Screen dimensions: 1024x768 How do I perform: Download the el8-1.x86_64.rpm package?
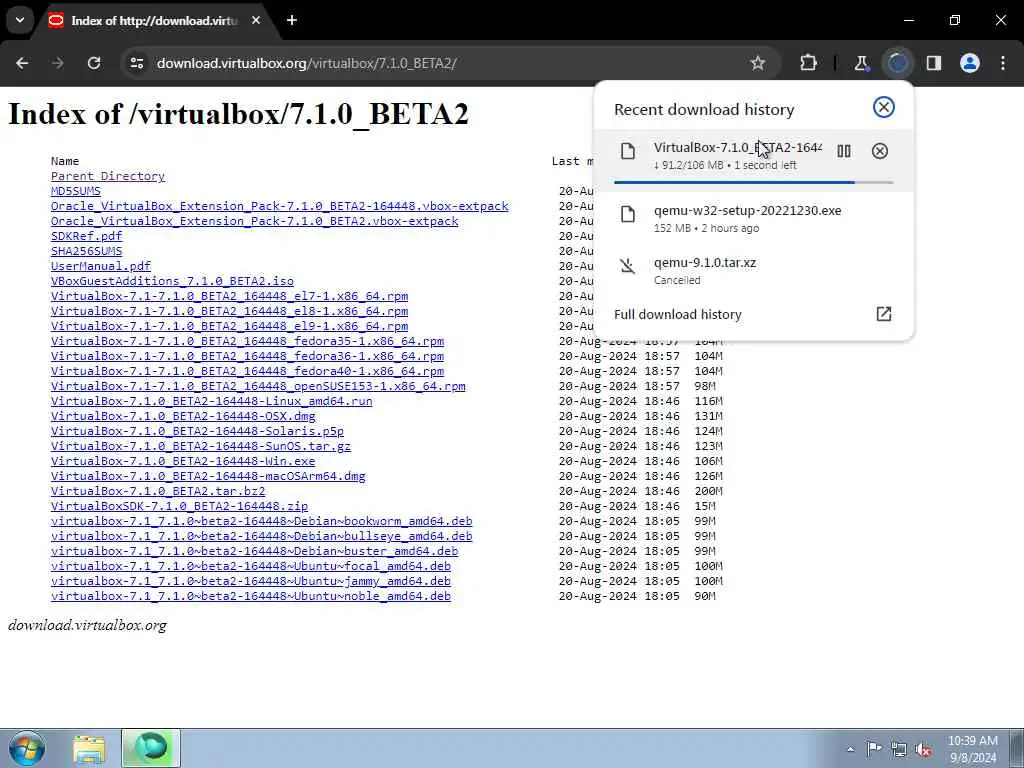[x=230, y=312]
